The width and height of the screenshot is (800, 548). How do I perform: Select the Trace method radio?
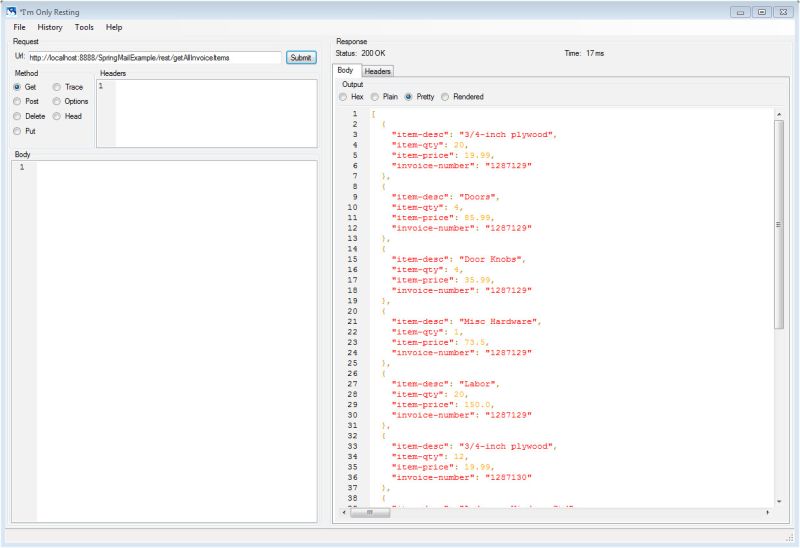[68, 87]
